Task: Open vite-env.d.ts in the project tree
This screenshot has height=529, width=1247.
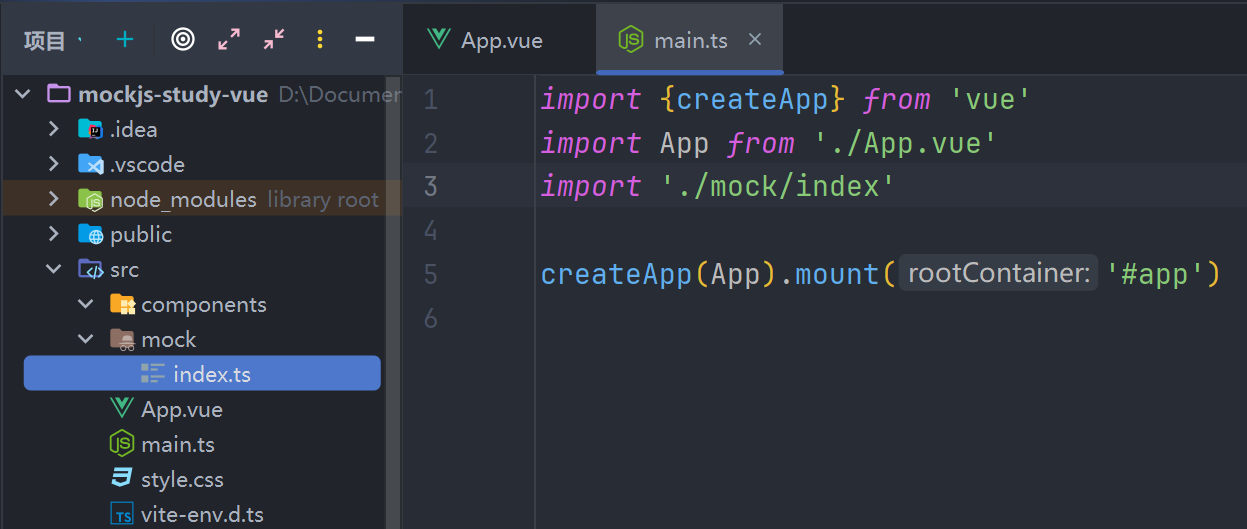Action: 202,515
